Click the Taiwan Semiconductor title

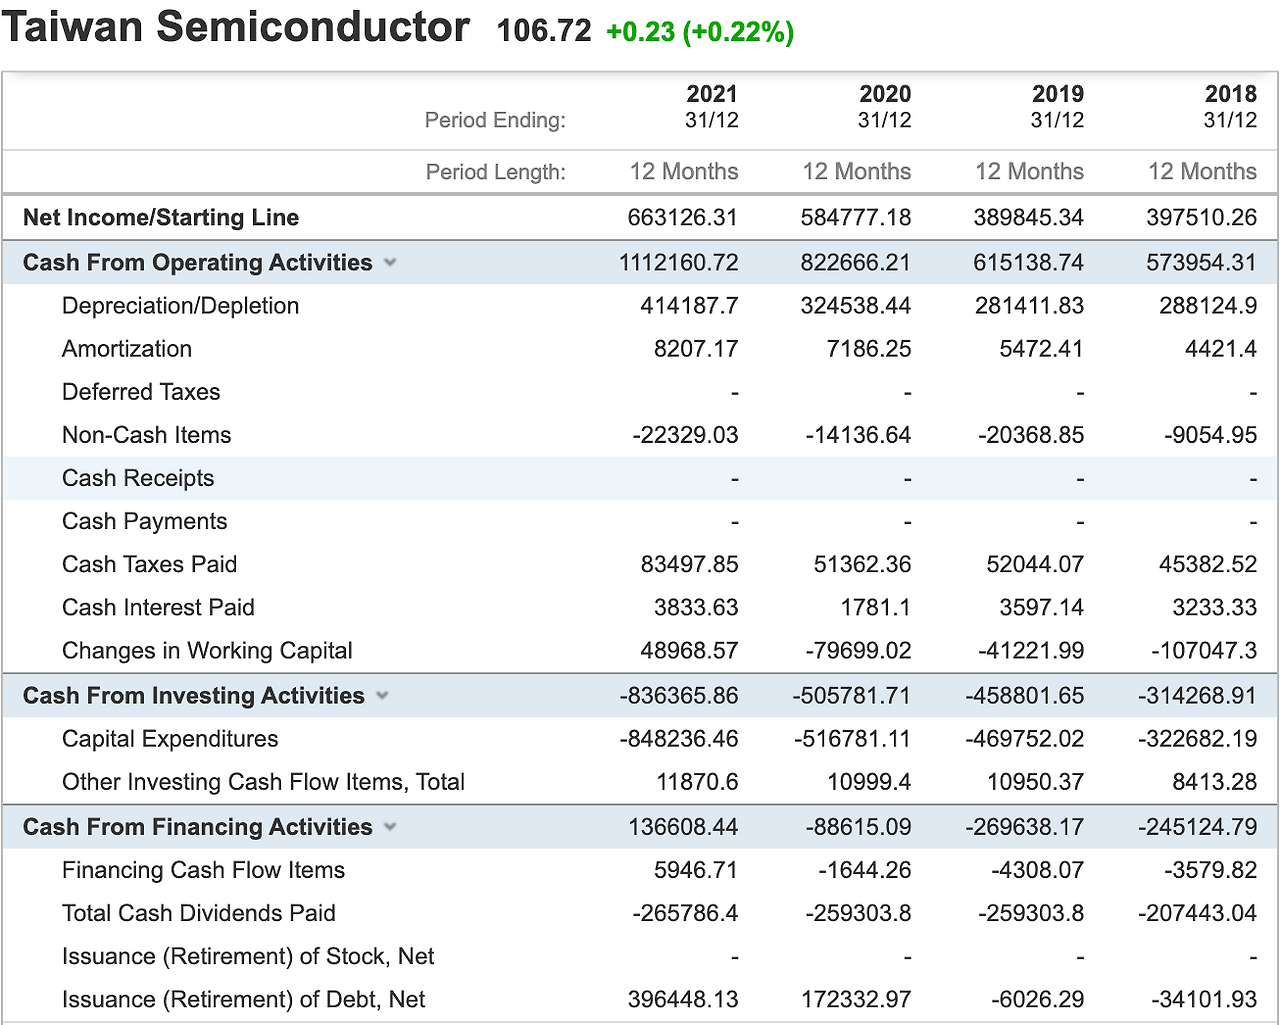point(236,27)
